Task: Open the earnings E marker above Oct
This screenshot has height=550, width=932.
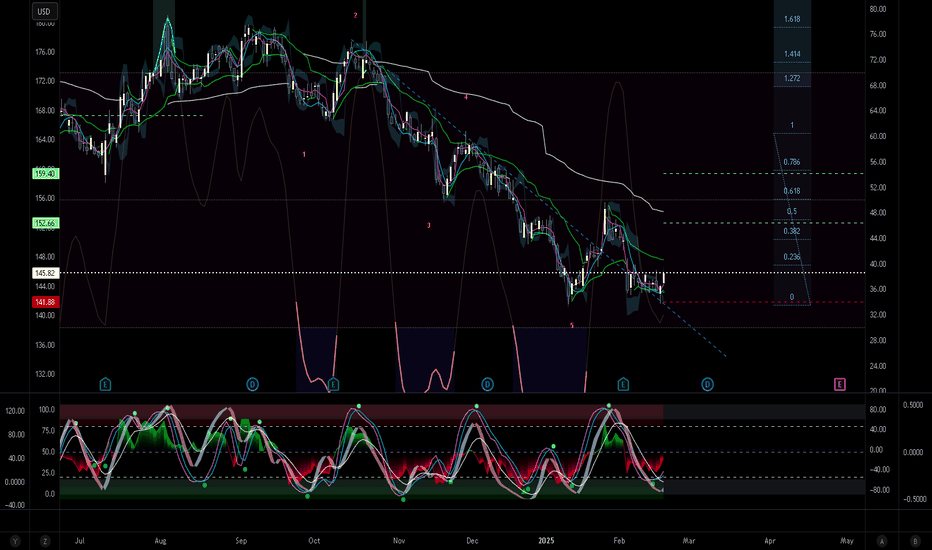Action: 333,384
